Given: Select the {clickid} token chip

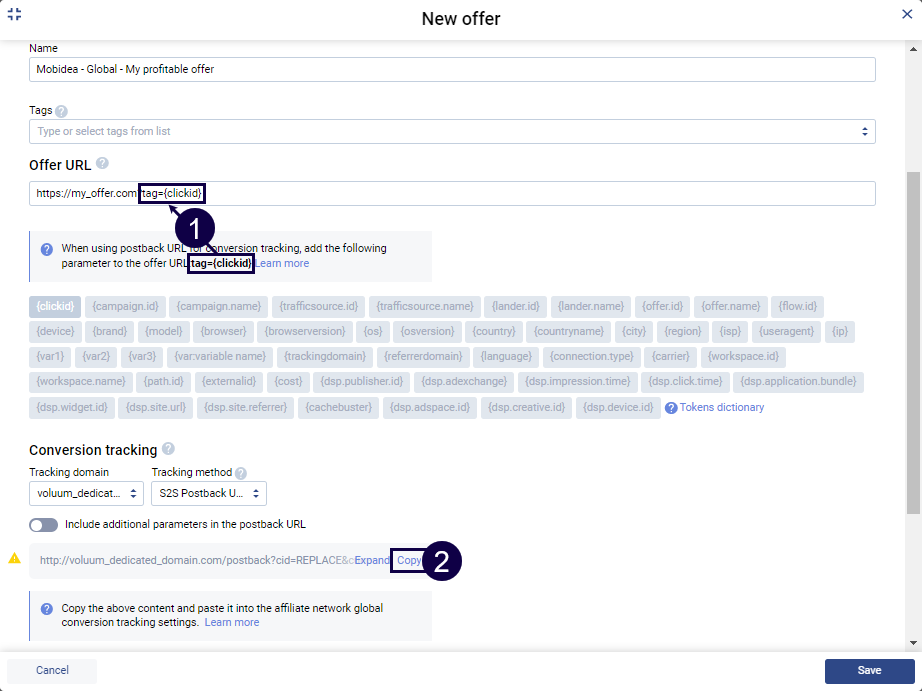Looking at the screenshot, I should pyautogui.click(x=55, y=306).
